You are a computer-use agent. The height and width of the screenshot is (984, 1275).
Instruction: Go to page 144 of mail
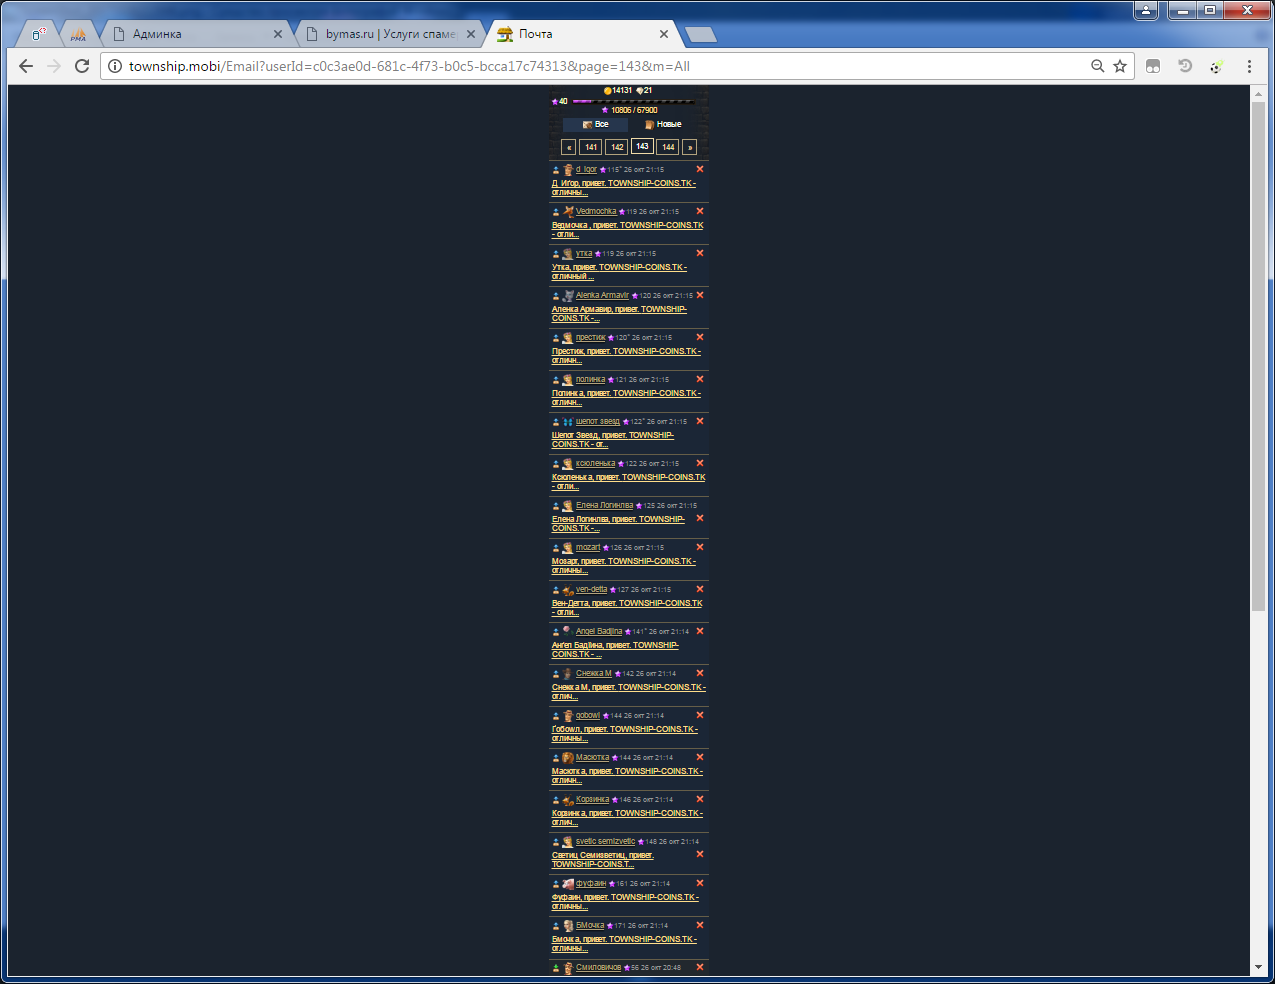tap(668, 147)
